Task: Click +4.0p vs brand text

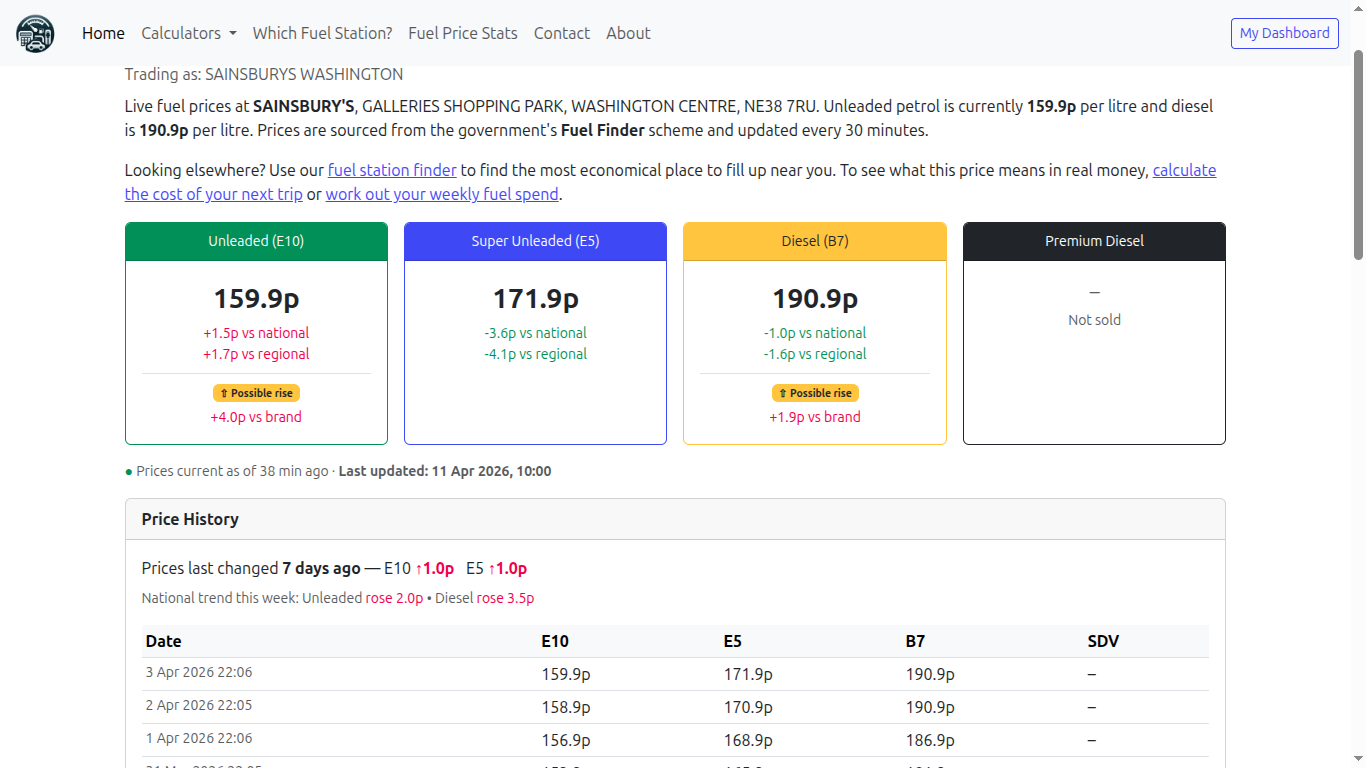Action: coord(256,417)
